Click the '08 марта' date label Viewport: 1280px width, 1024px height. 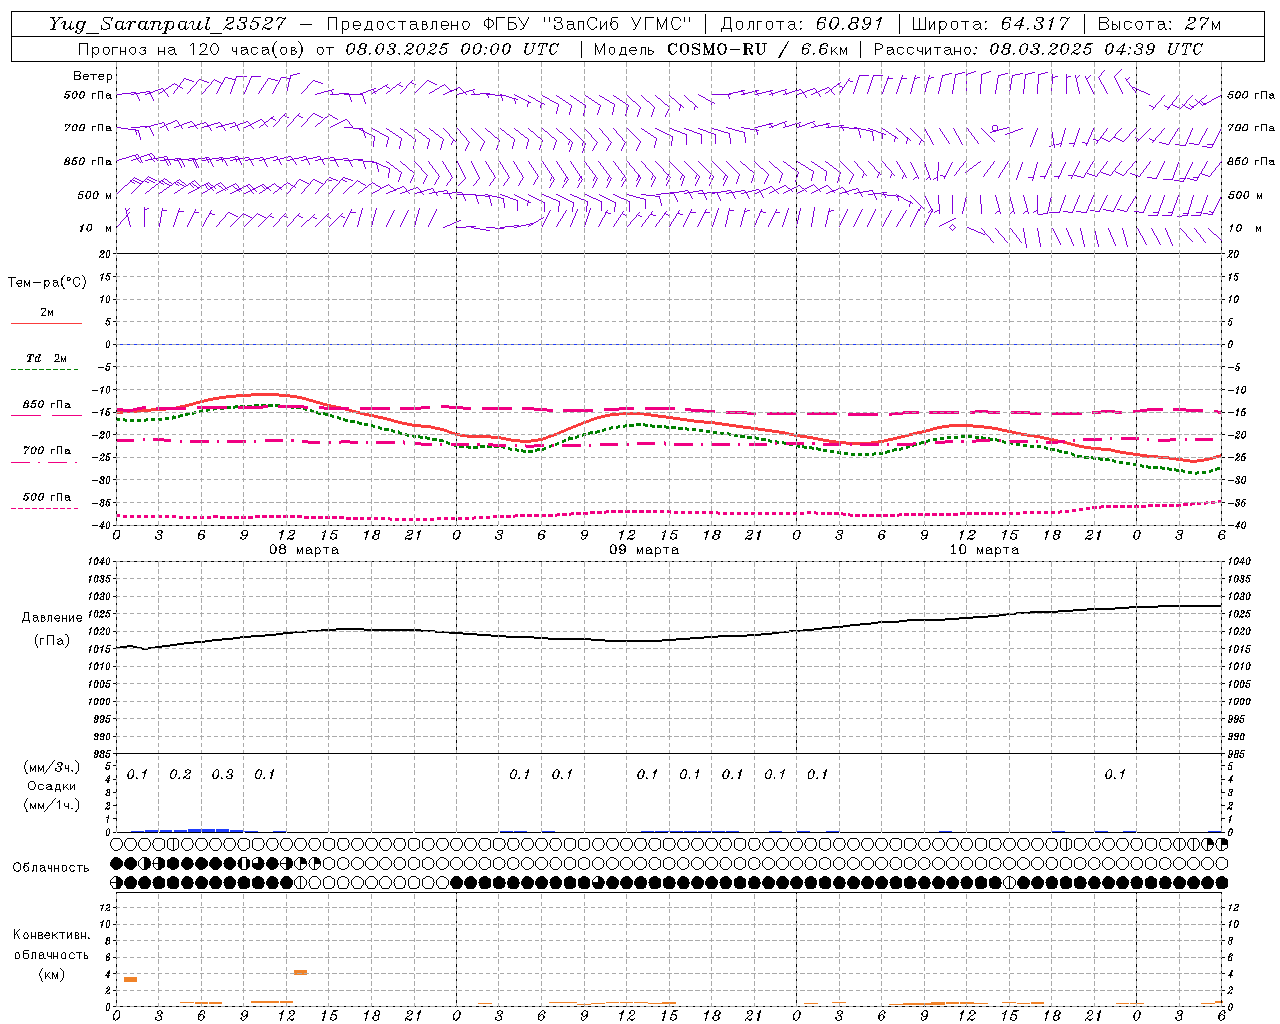pos(304,550)
